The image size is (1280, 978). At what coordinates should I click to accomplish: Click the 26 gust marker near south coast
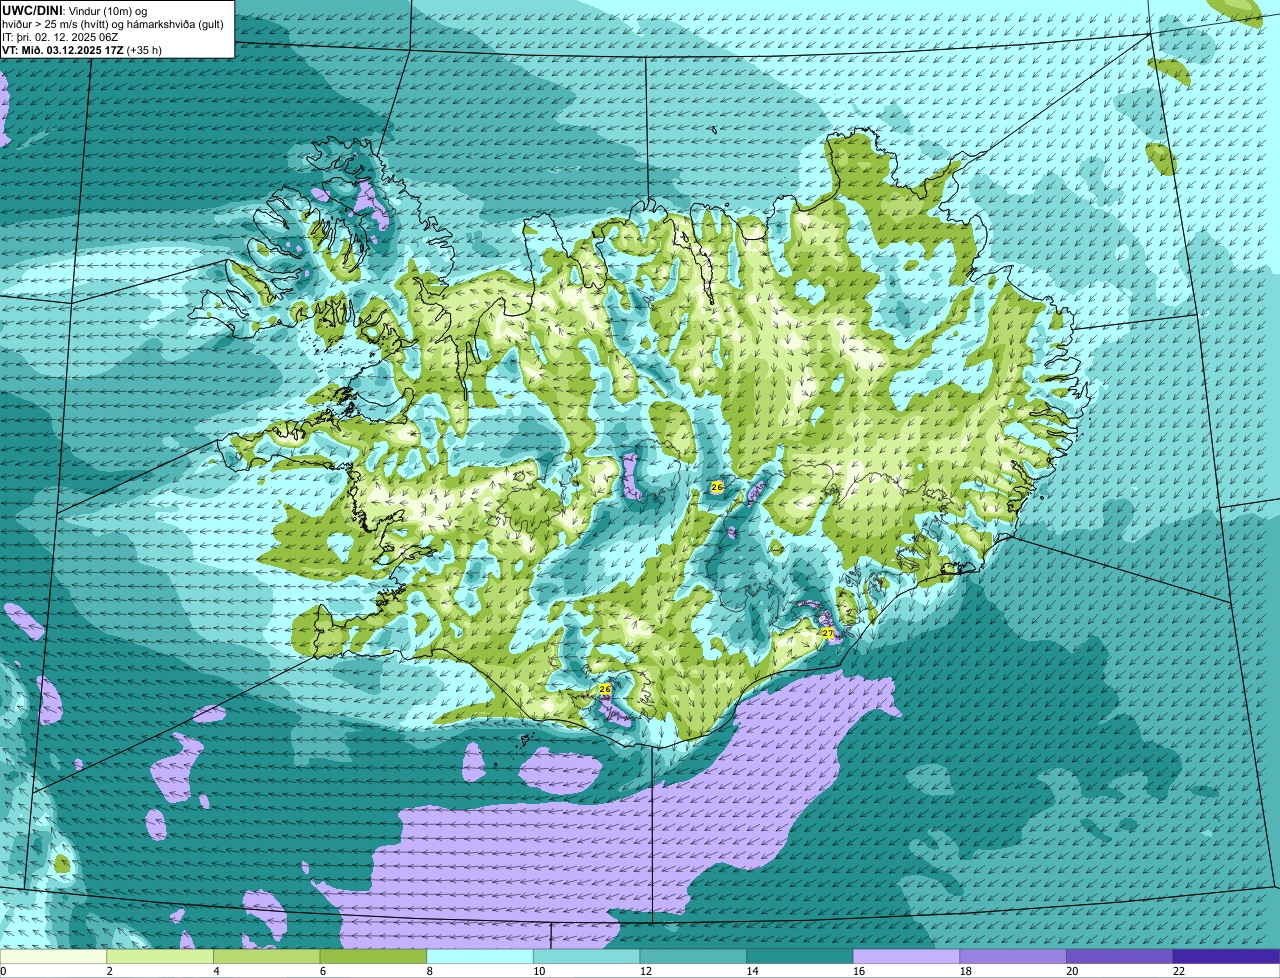(x=604, y=689)
